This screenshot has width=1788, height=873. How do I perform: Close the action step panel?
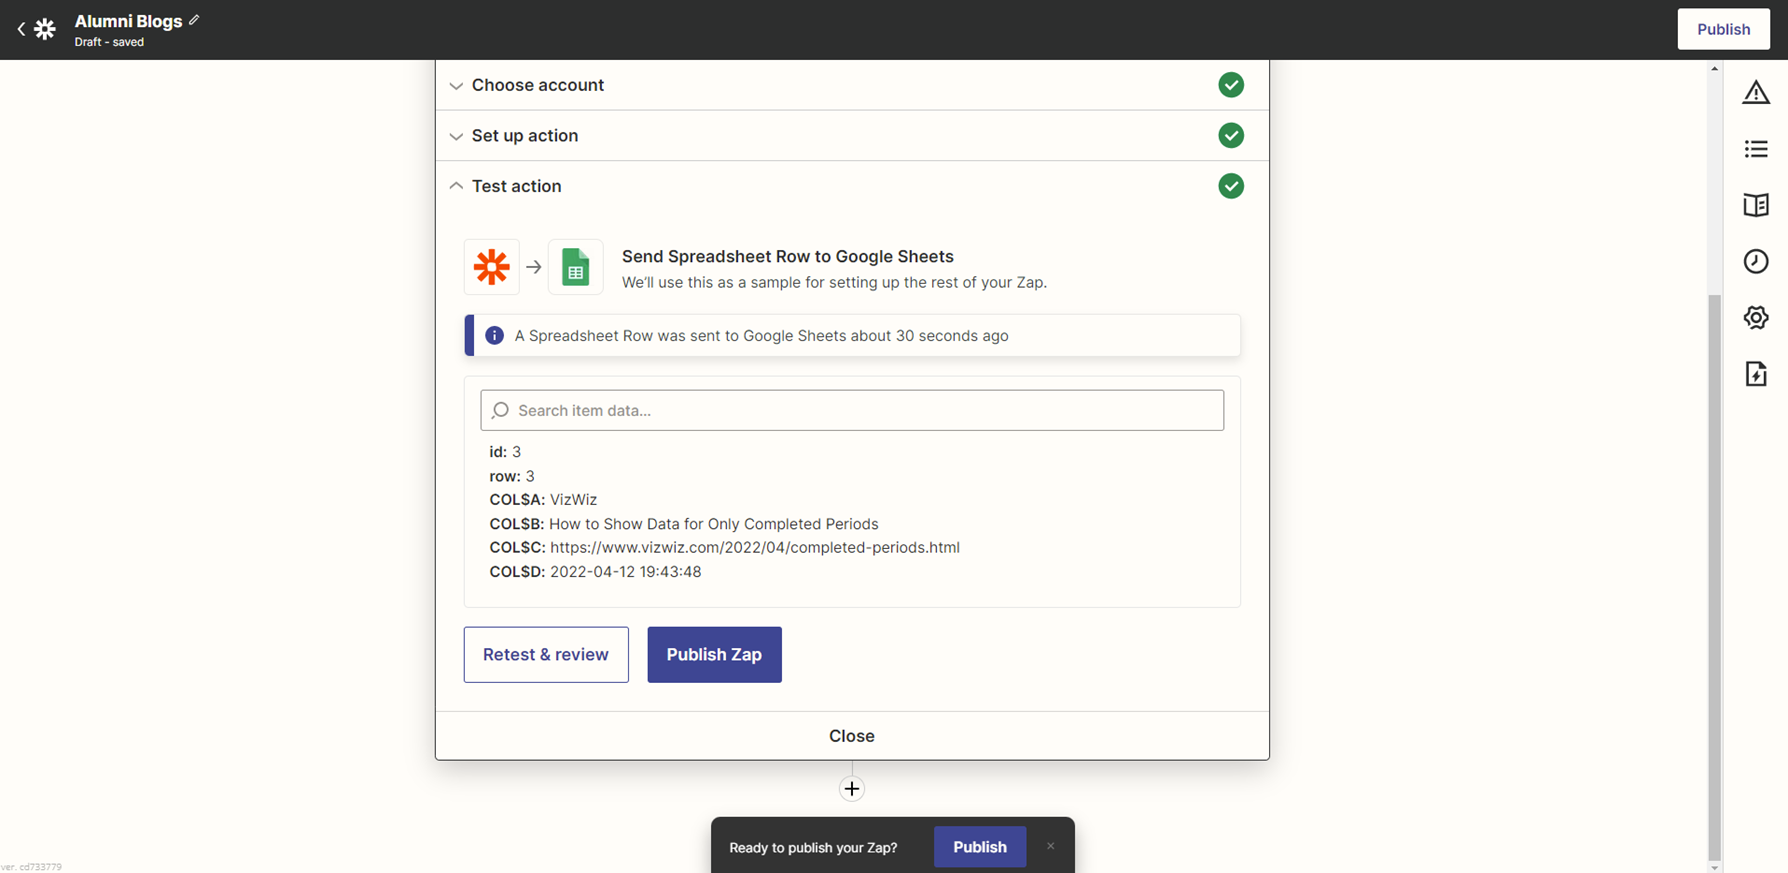pos(852,736)
